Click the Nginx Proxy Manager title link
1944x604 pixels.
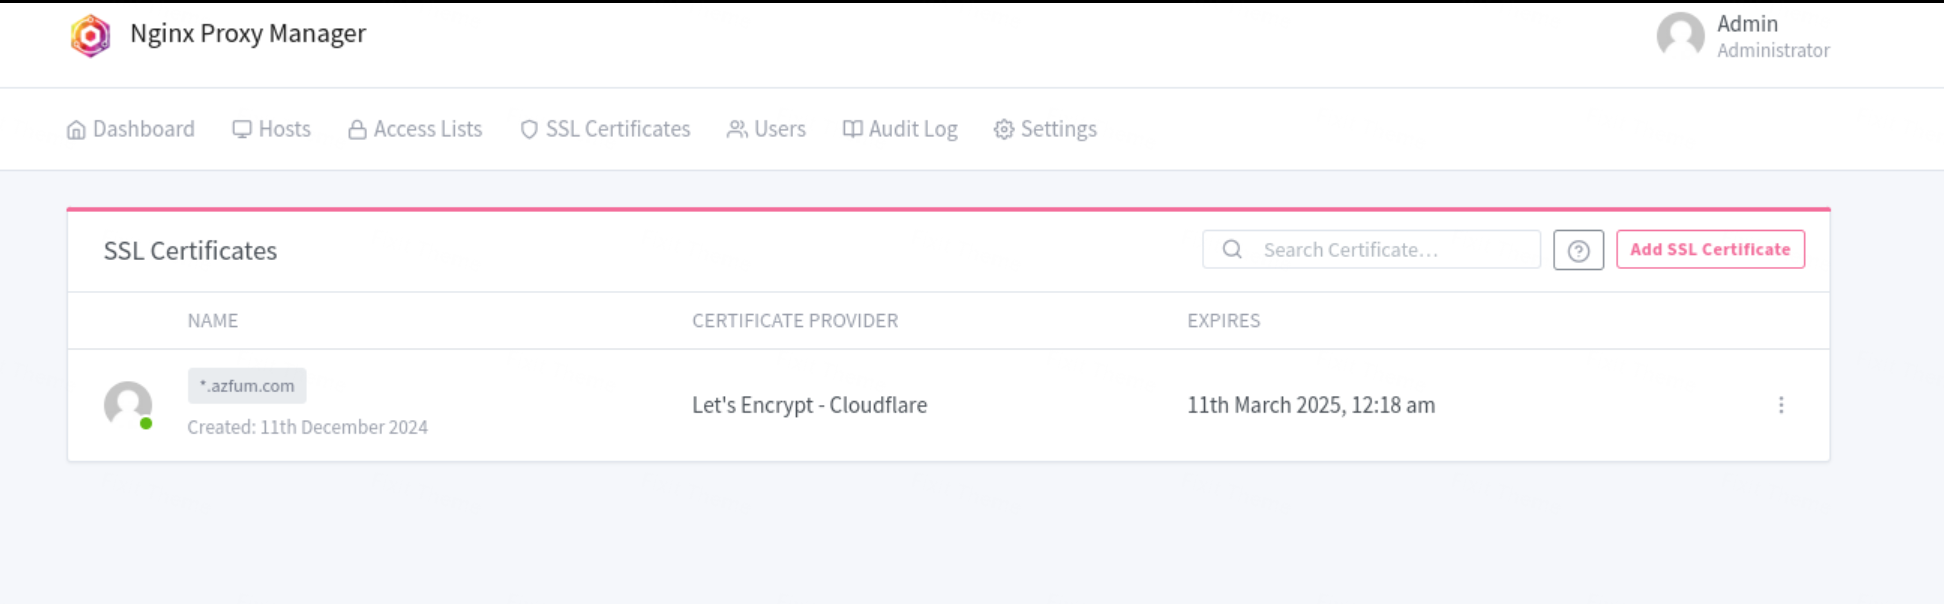(x=248, y=34)
